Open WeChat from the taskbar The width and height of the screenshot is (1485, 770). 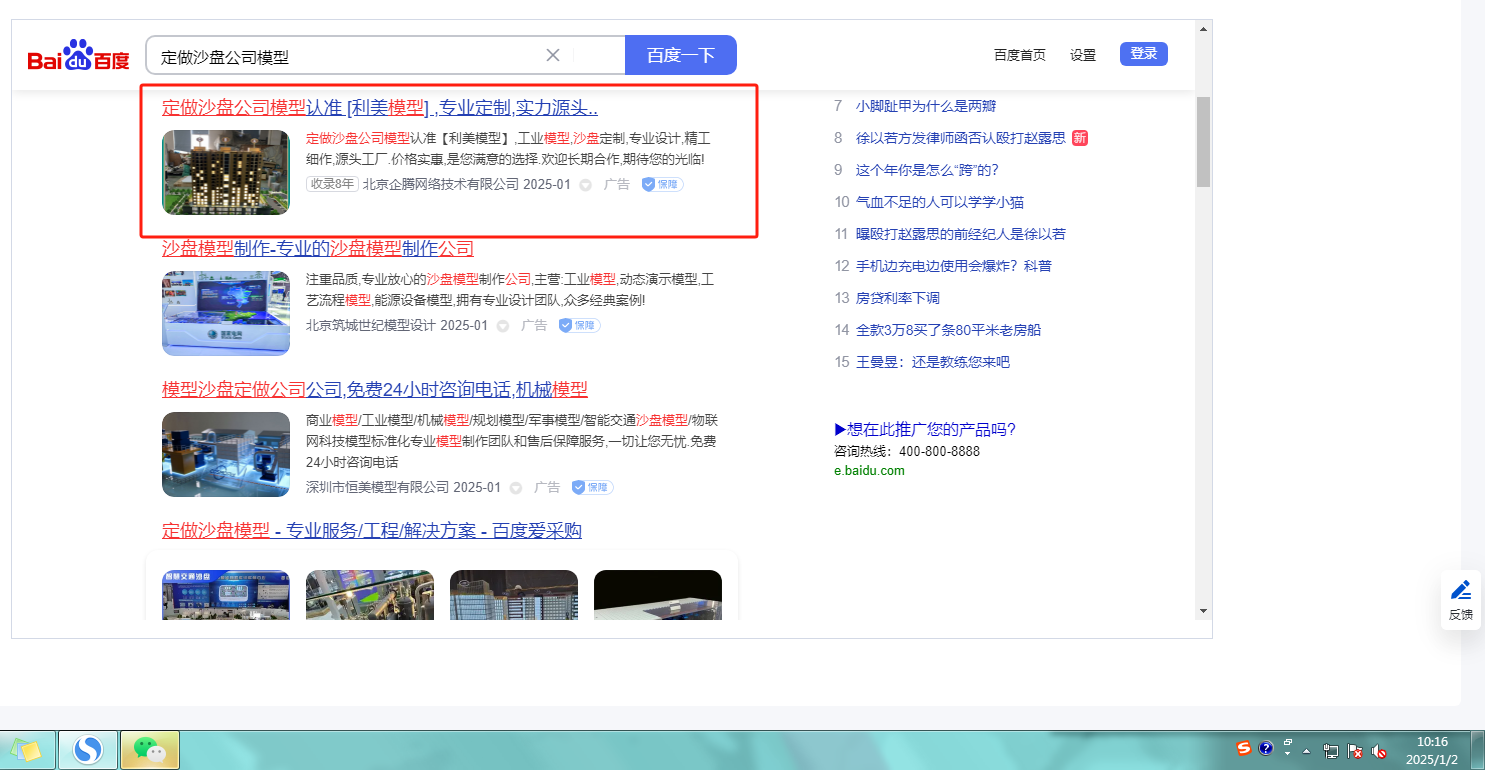coord(150,749)
